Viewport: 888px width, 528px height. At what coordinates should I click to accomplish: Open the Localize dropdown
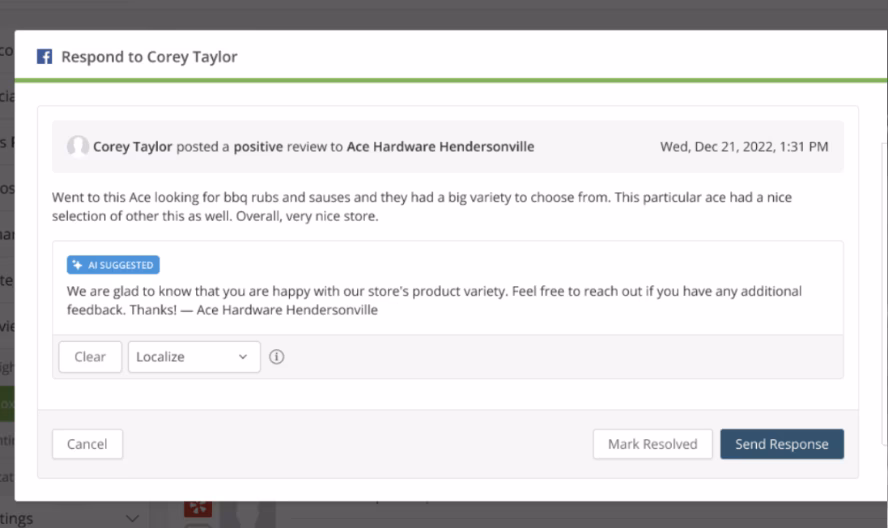click(193, 357)
